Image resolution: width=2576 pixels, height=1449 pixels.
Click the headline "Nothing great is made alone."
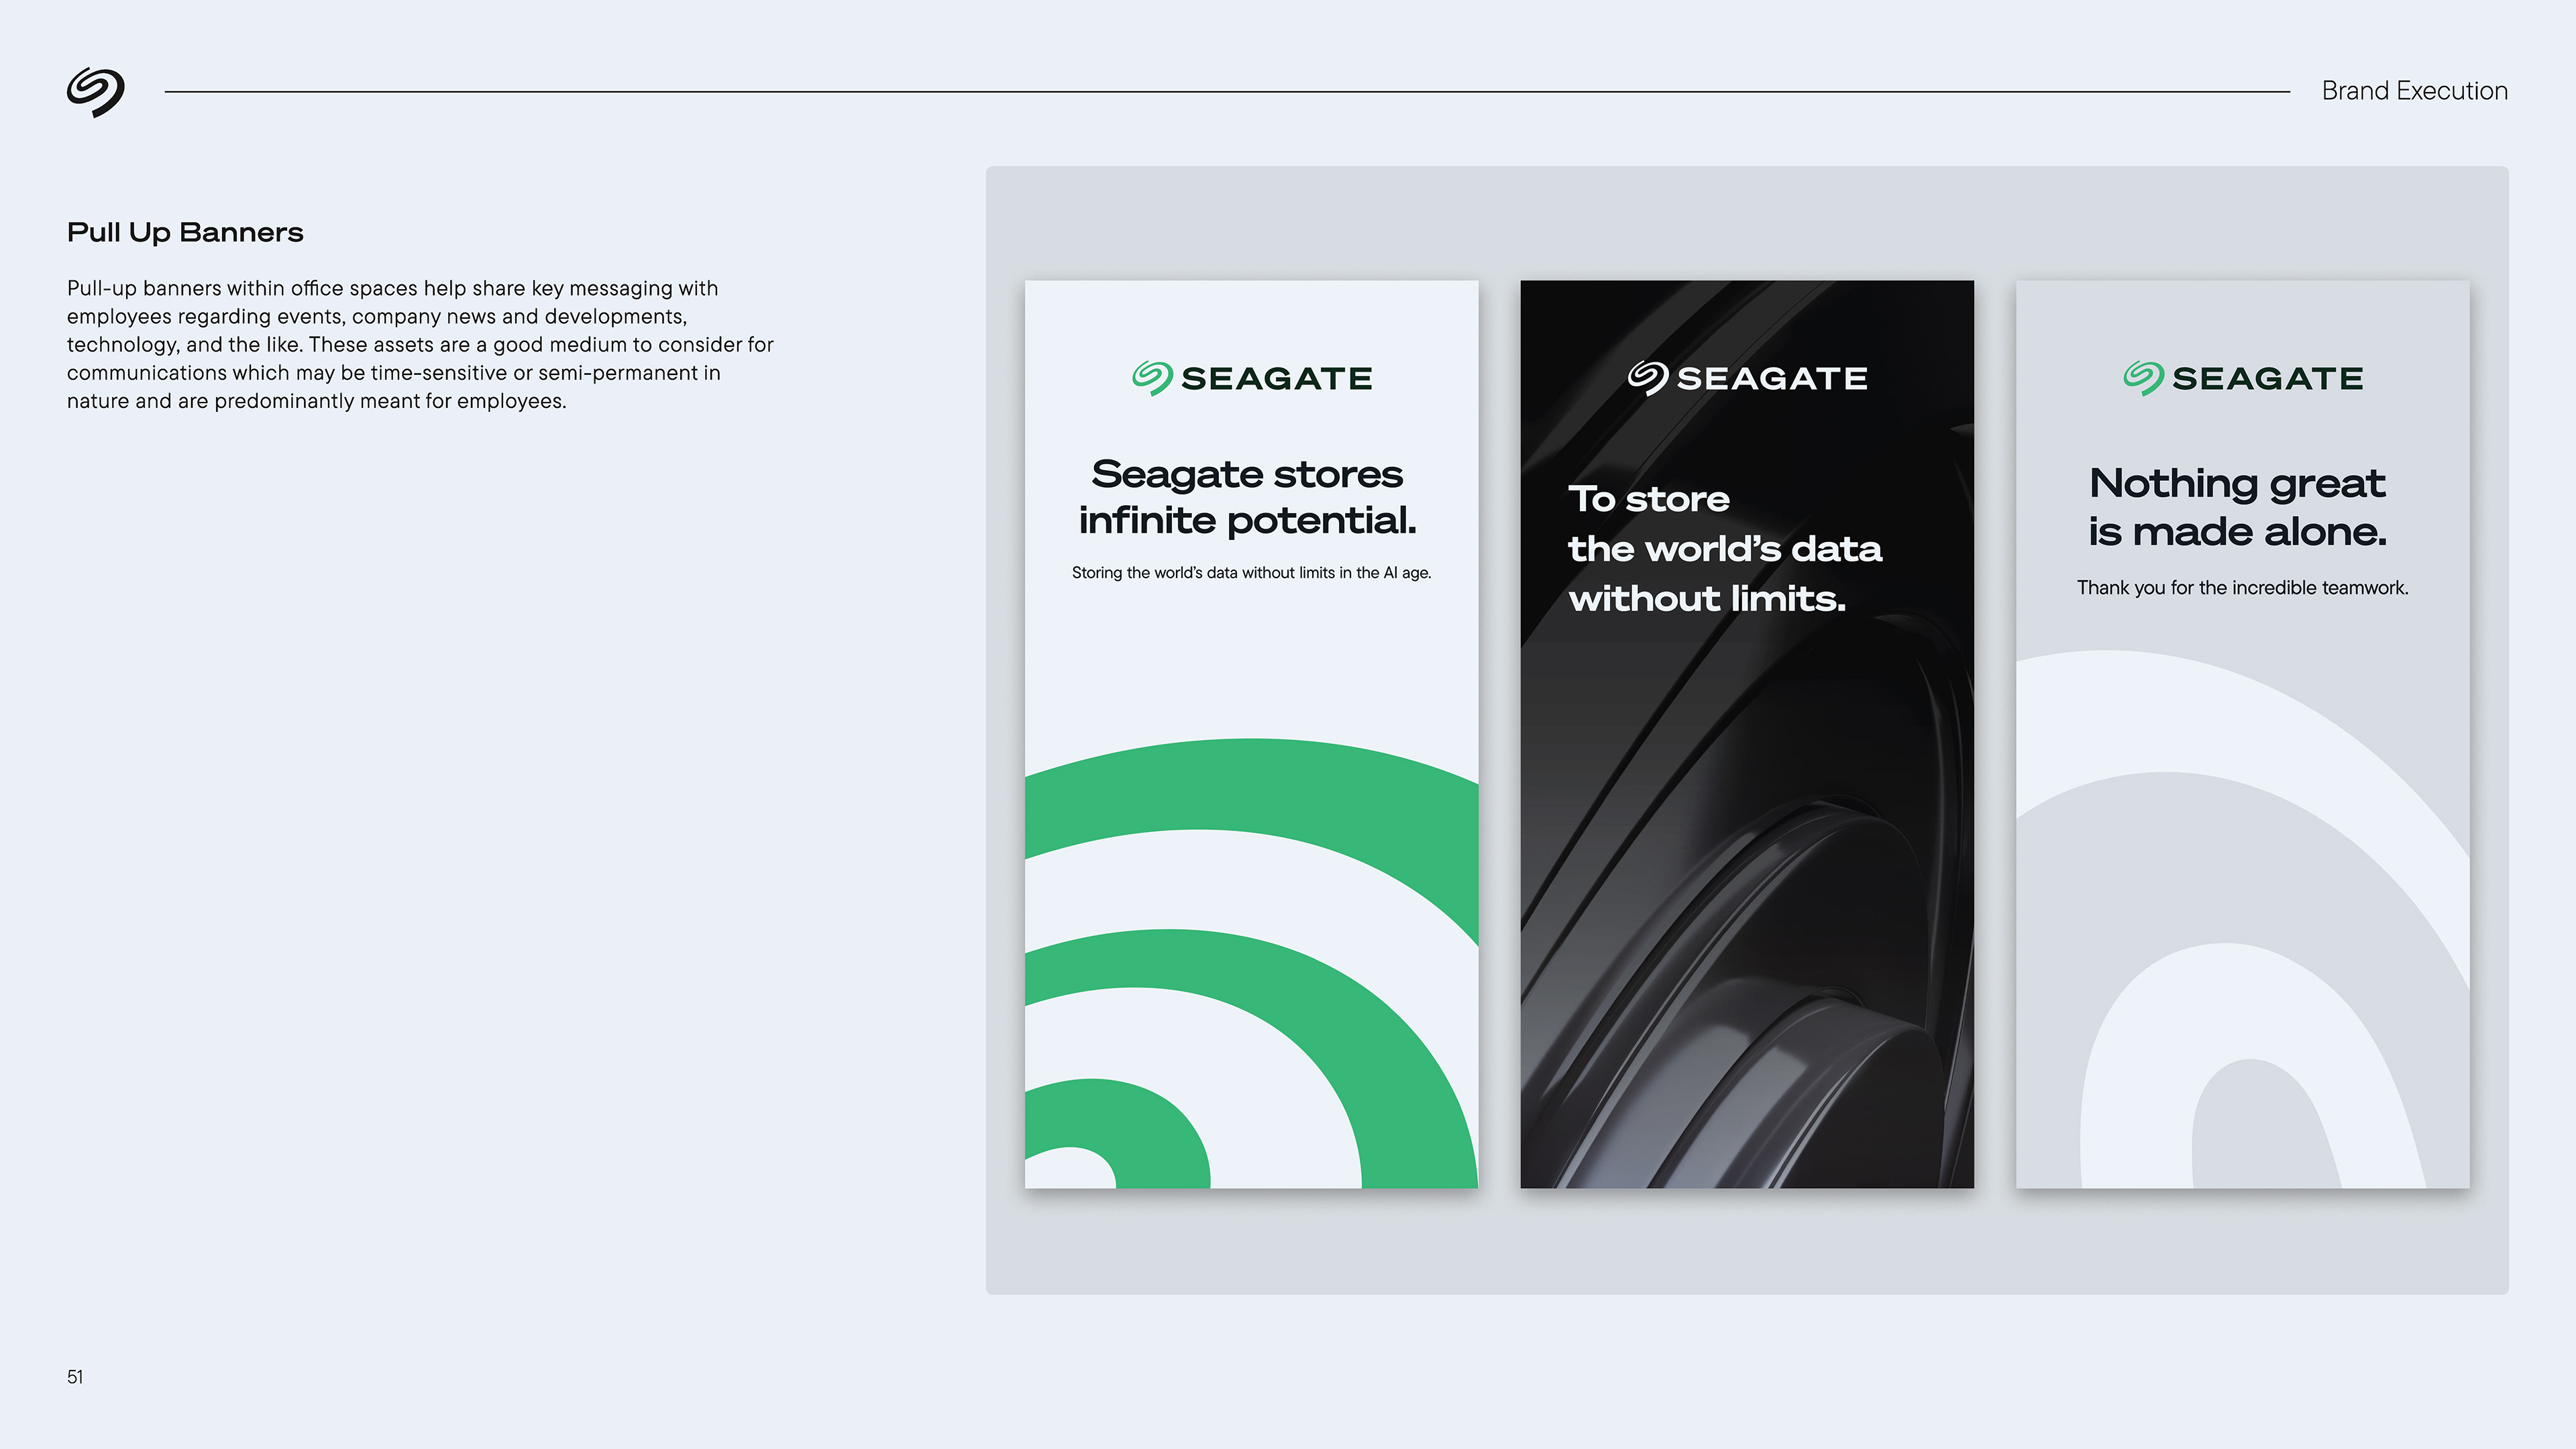point(2238,507)
